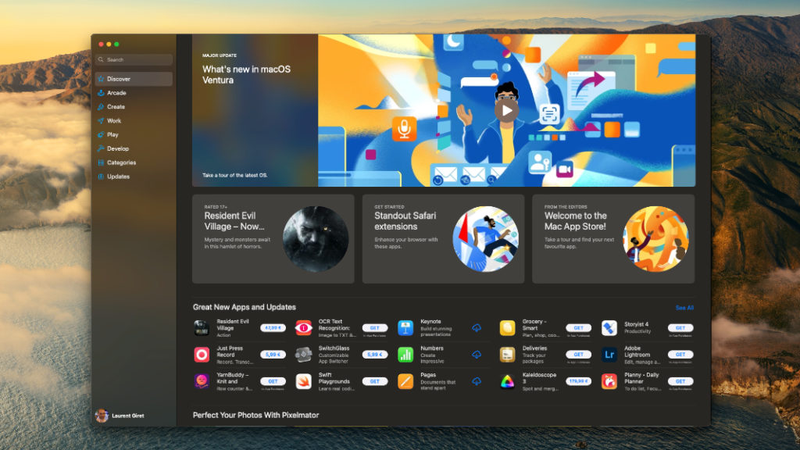Viewport: 800px width, 450px height.
Task: Click the "Perfect Your Photos With Pixelmator" heading
Action: (256, 415)
